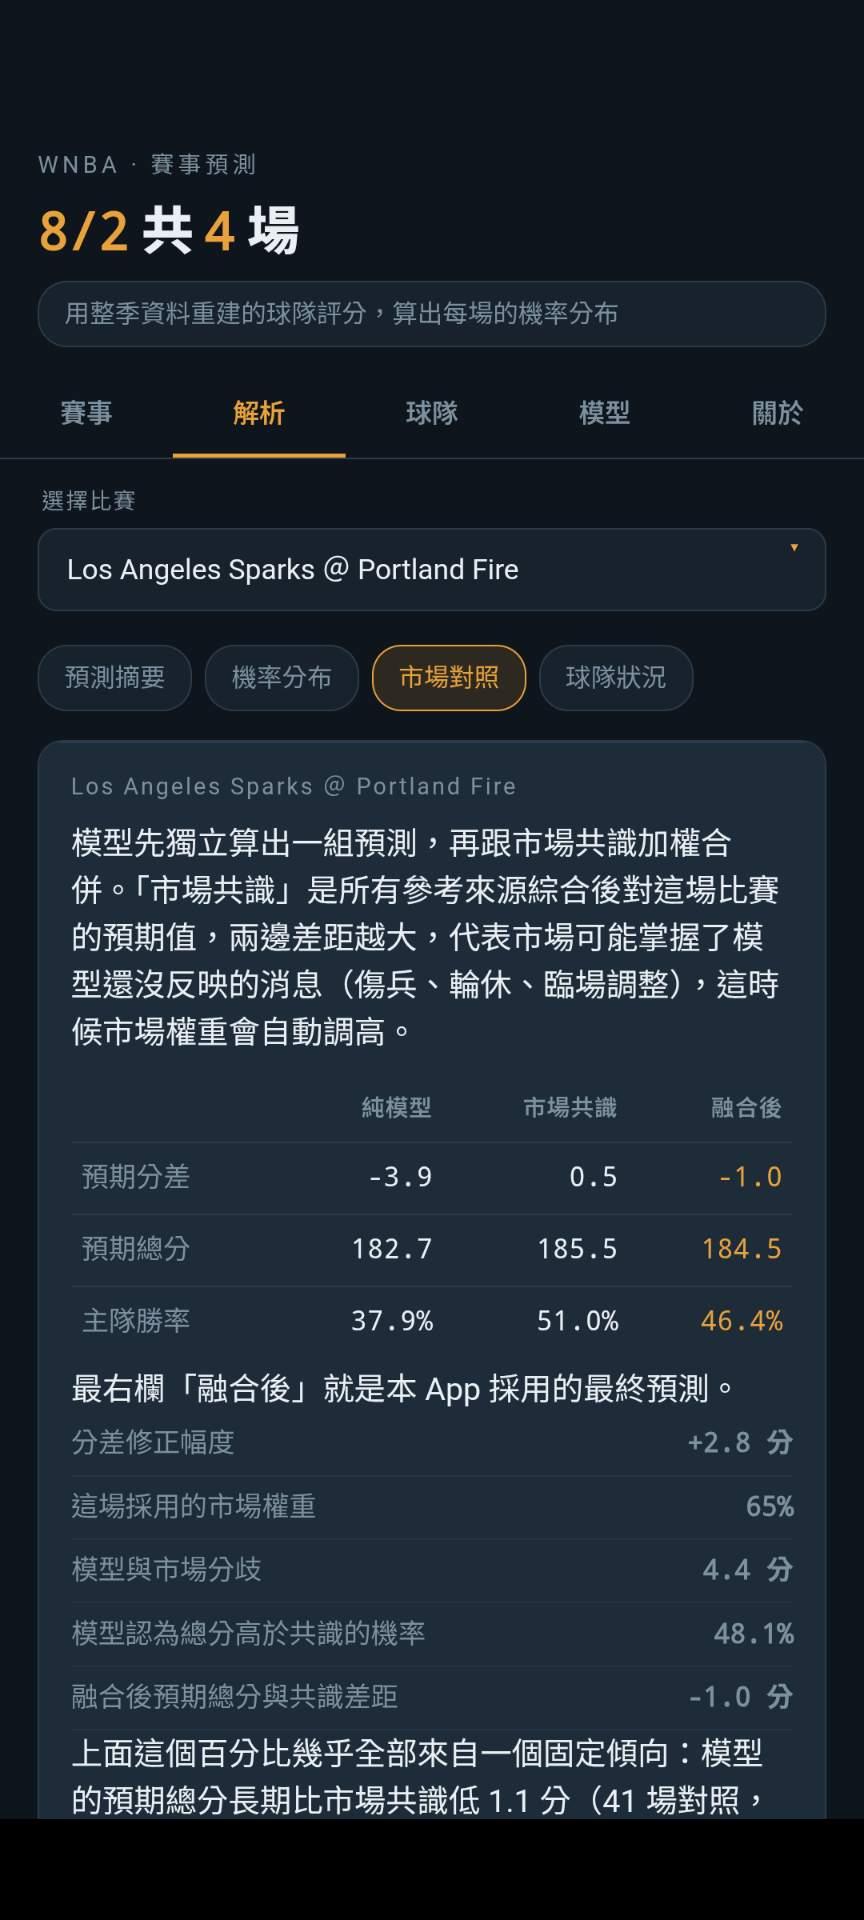Tap the 用整季資料重建的球隊評分 description pill
The height and width of the screenshot is (1920, 864).
[x=432, y=314]
